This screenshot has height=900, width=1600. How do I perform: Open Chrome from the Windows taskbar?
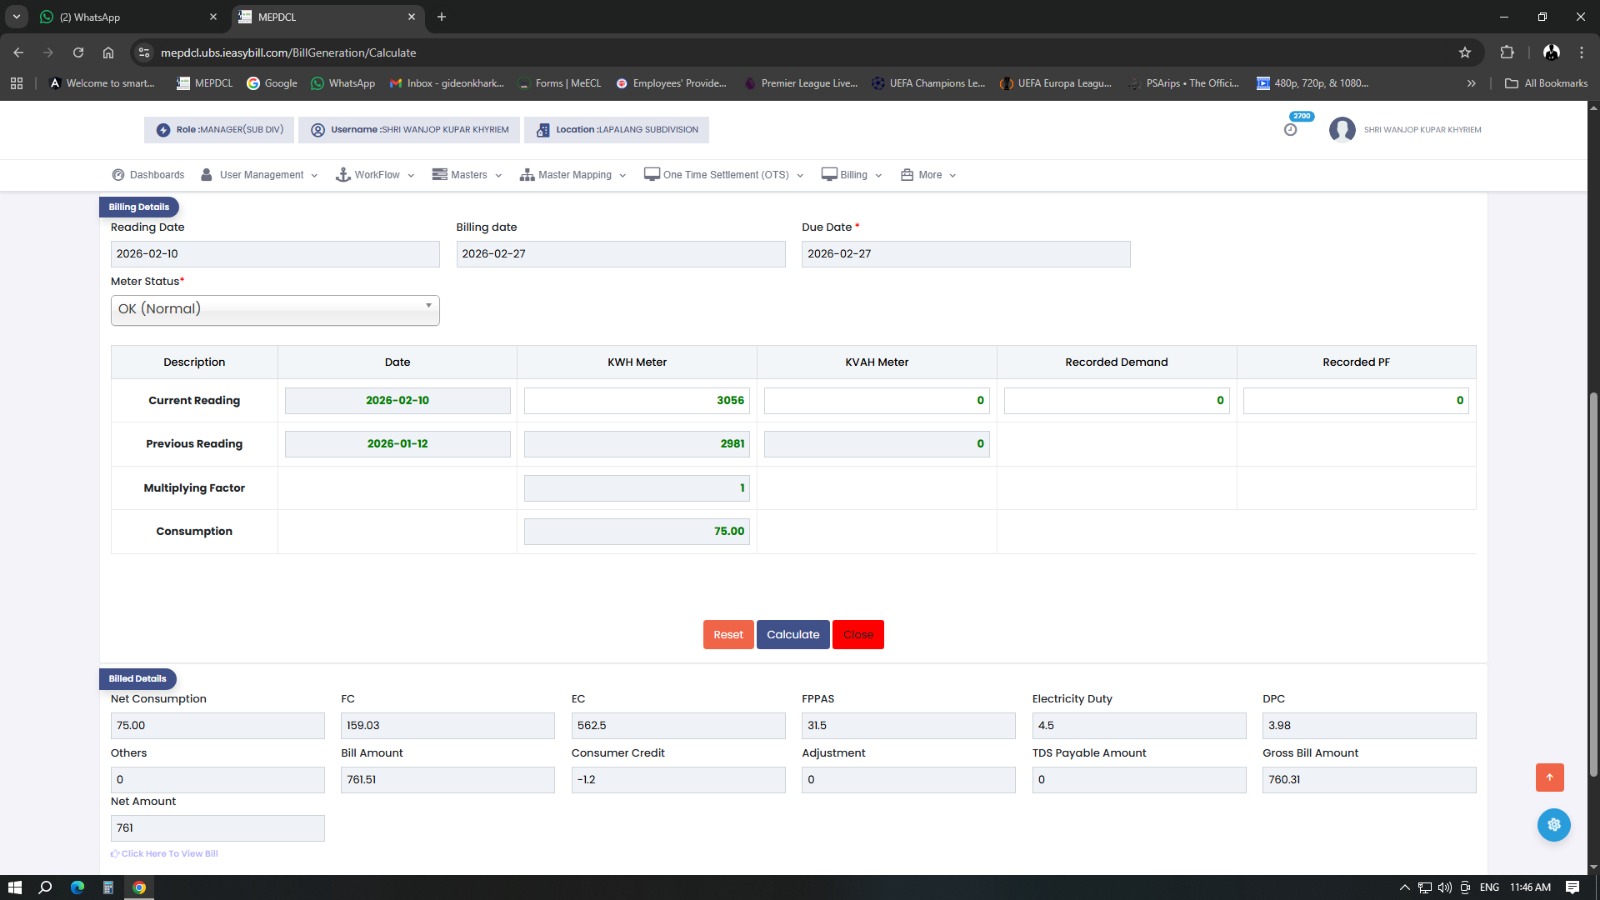tap(139, 887)
